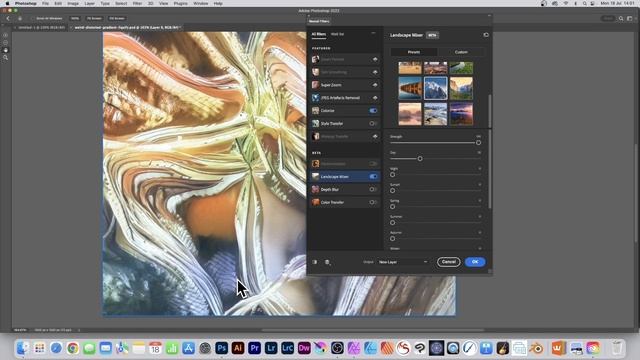Toggle the Harmonization filter switch
The width and height of the screenshot is (640, 360).
coord(373,164)
